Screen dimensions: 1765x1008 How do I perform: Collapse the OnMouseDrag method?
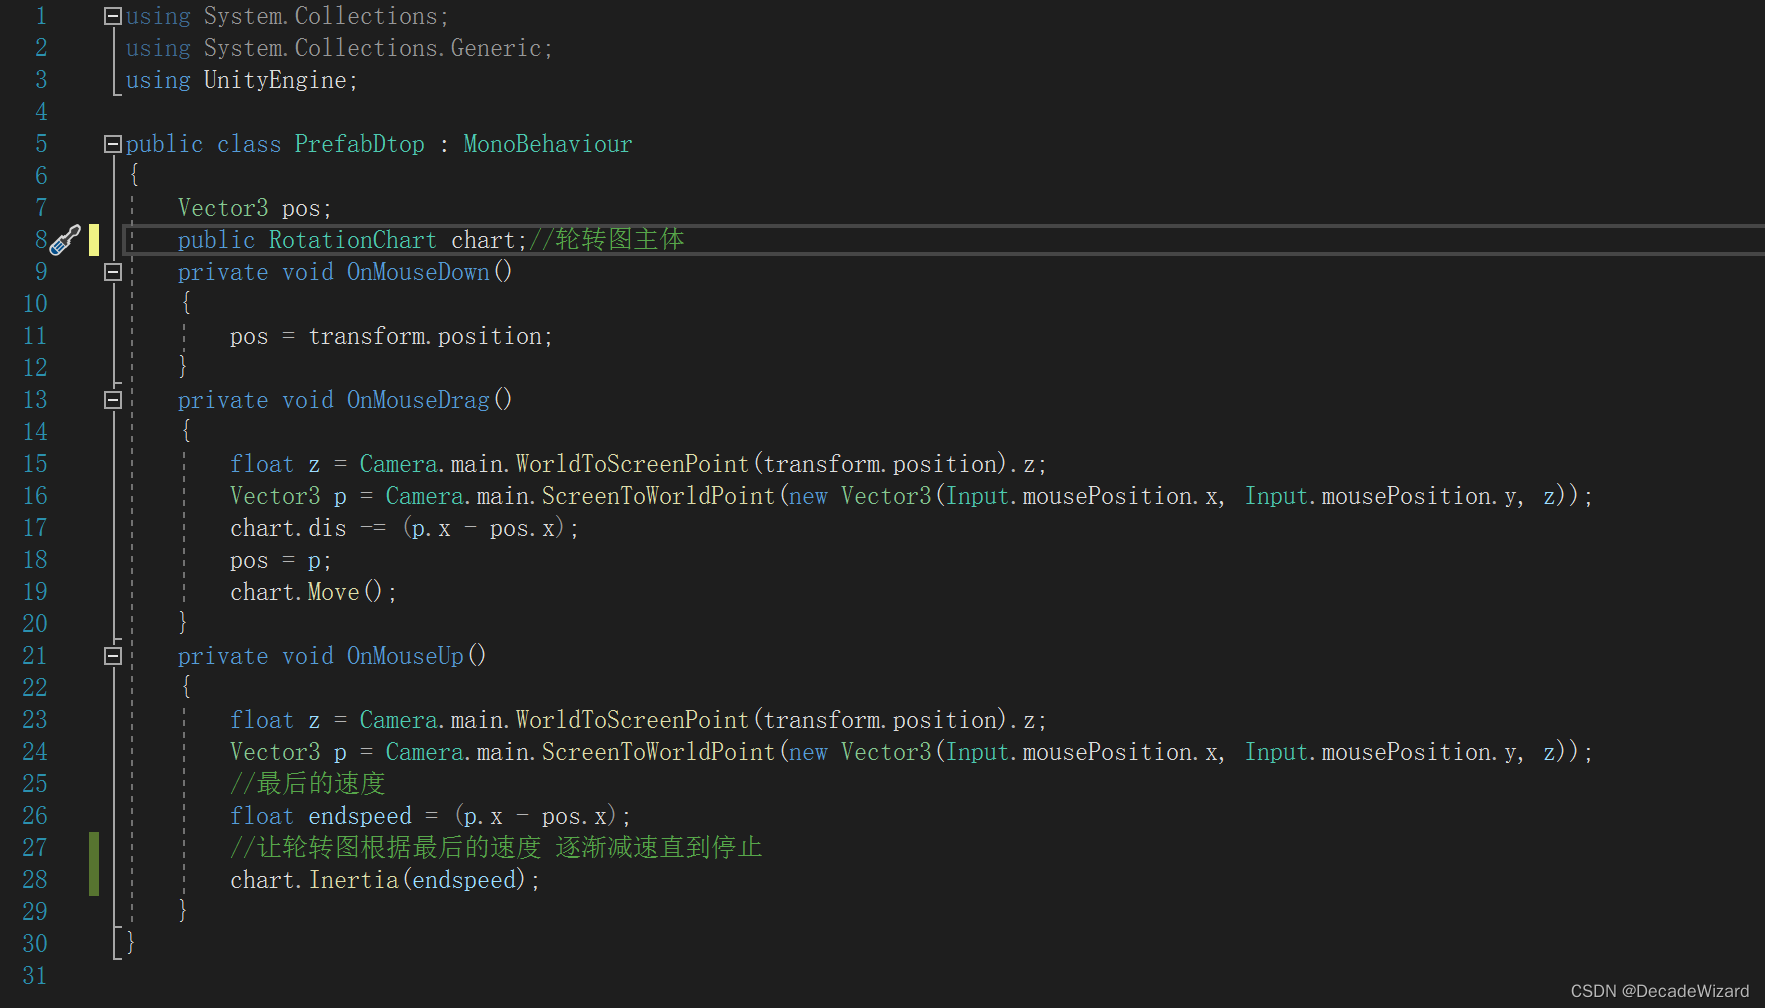coord(113,400)
